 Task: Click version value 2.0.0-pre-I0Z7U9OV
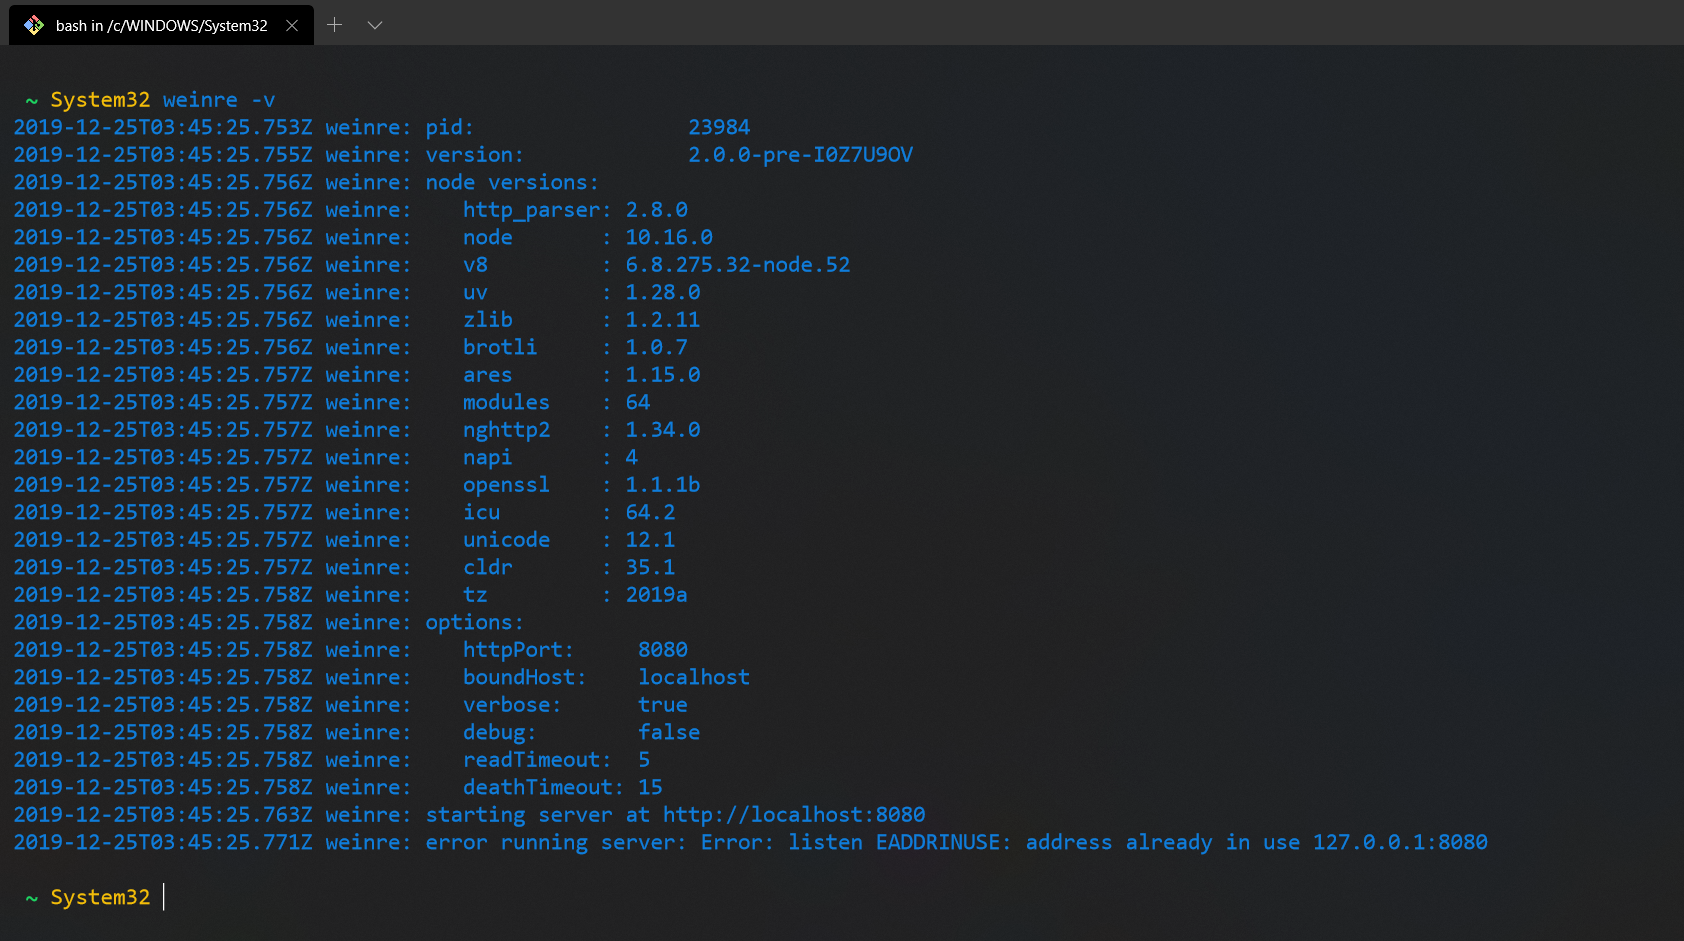point(800,155)
